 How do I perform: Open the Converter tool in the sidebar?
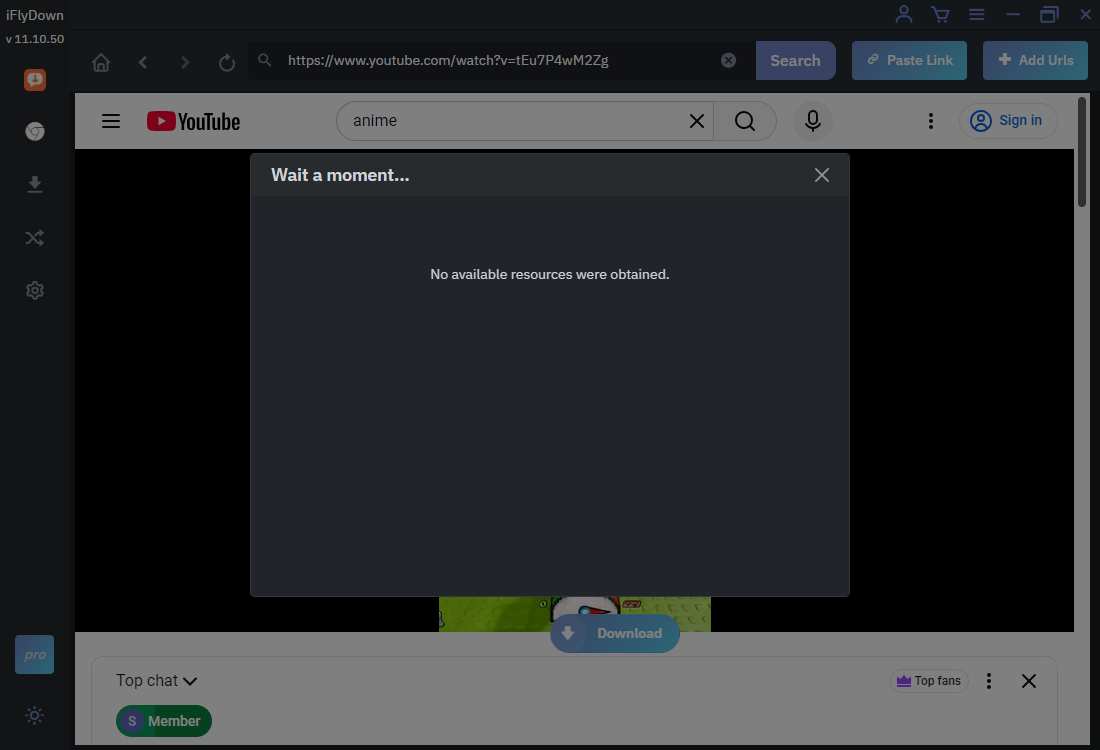coord(34,238)
